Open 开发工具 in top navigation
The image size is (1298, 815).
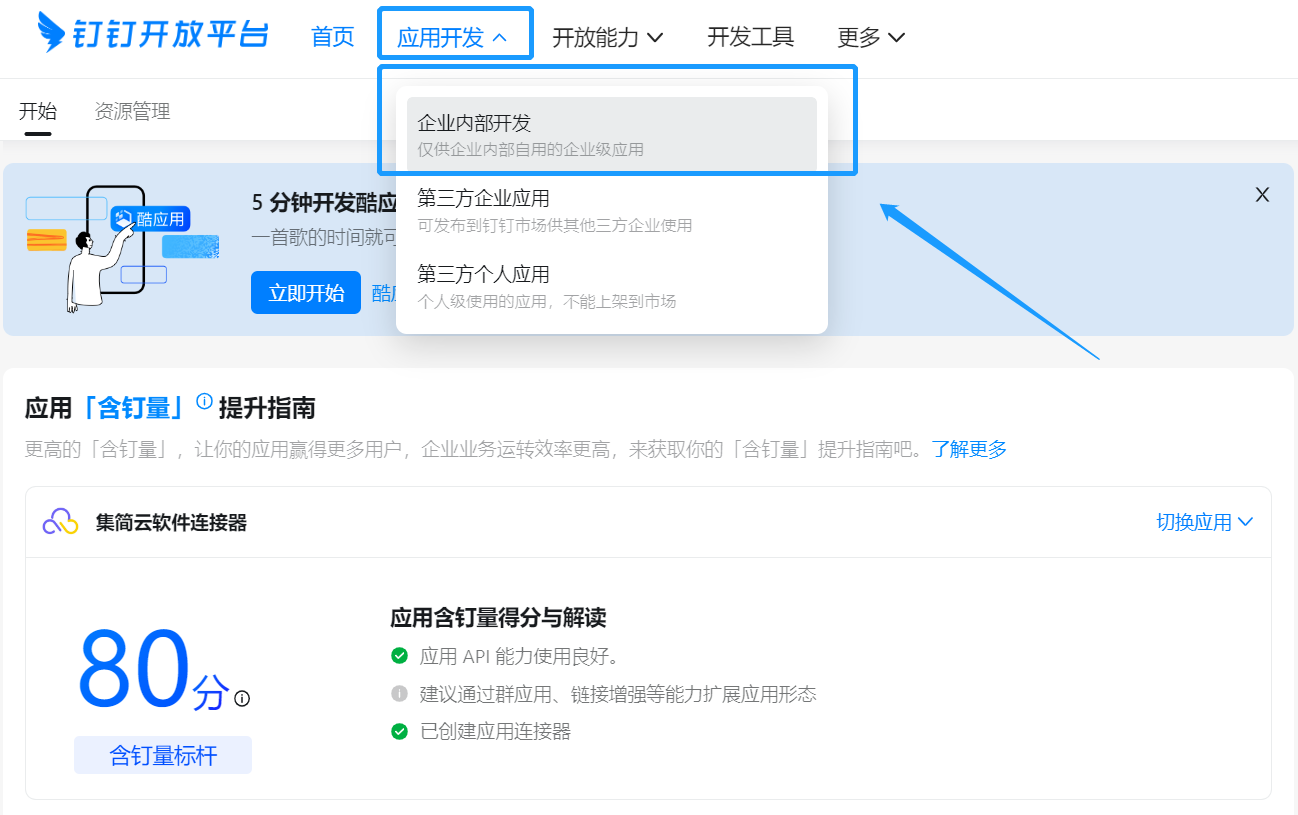pyautogui.click(x=751, y=37)
